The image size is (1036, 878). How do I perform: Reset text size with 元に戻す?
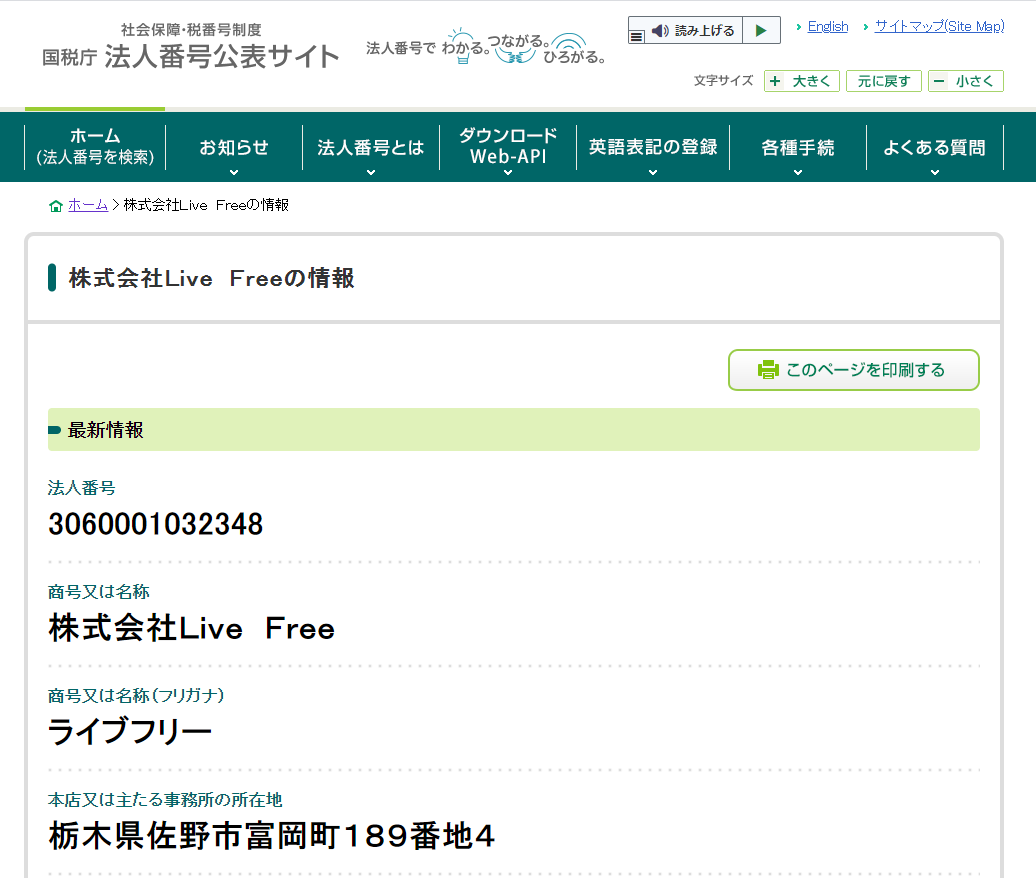(883, 81)
